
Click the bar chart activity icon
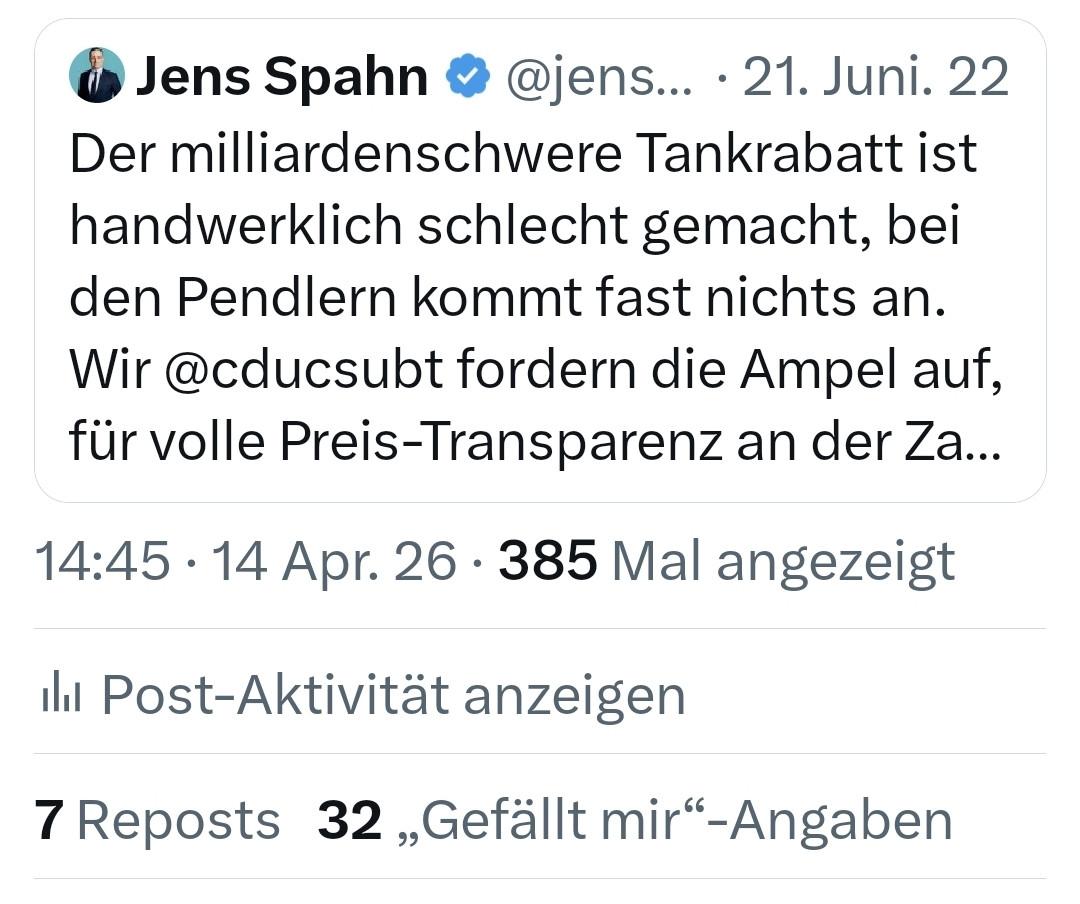click(x=61, y=695)
